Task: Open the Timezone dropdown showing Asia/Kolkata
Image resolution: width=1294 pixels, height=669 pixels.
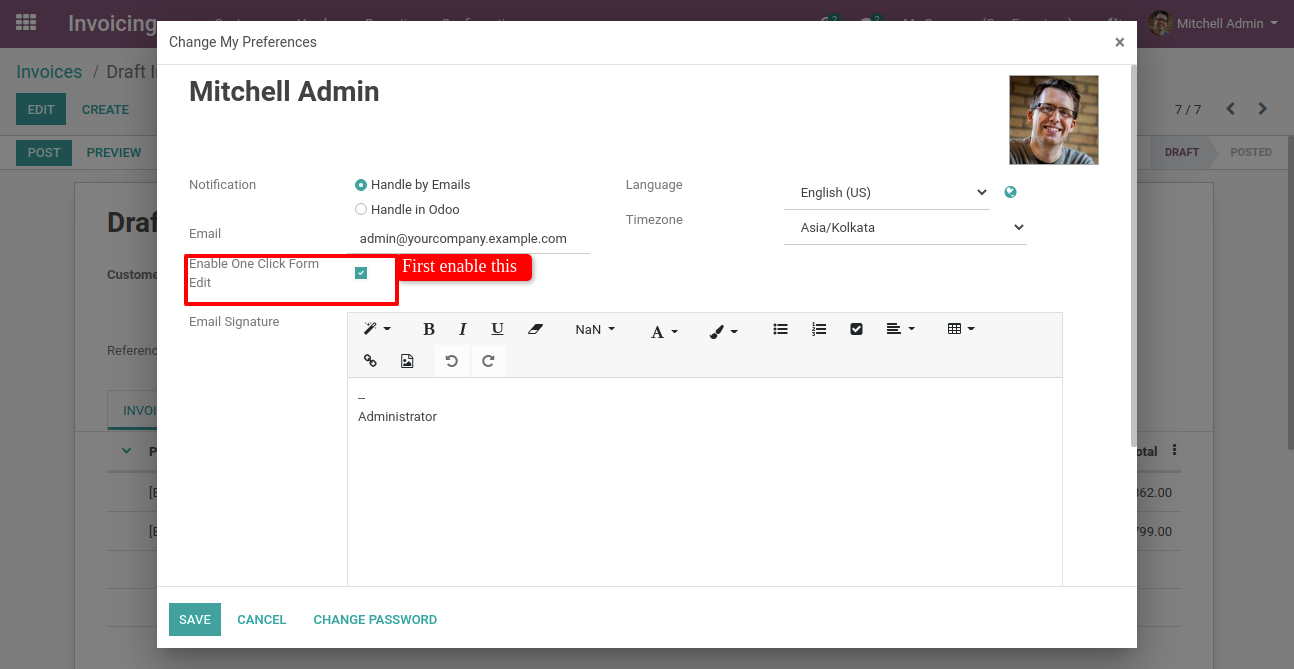Action: 905,228
